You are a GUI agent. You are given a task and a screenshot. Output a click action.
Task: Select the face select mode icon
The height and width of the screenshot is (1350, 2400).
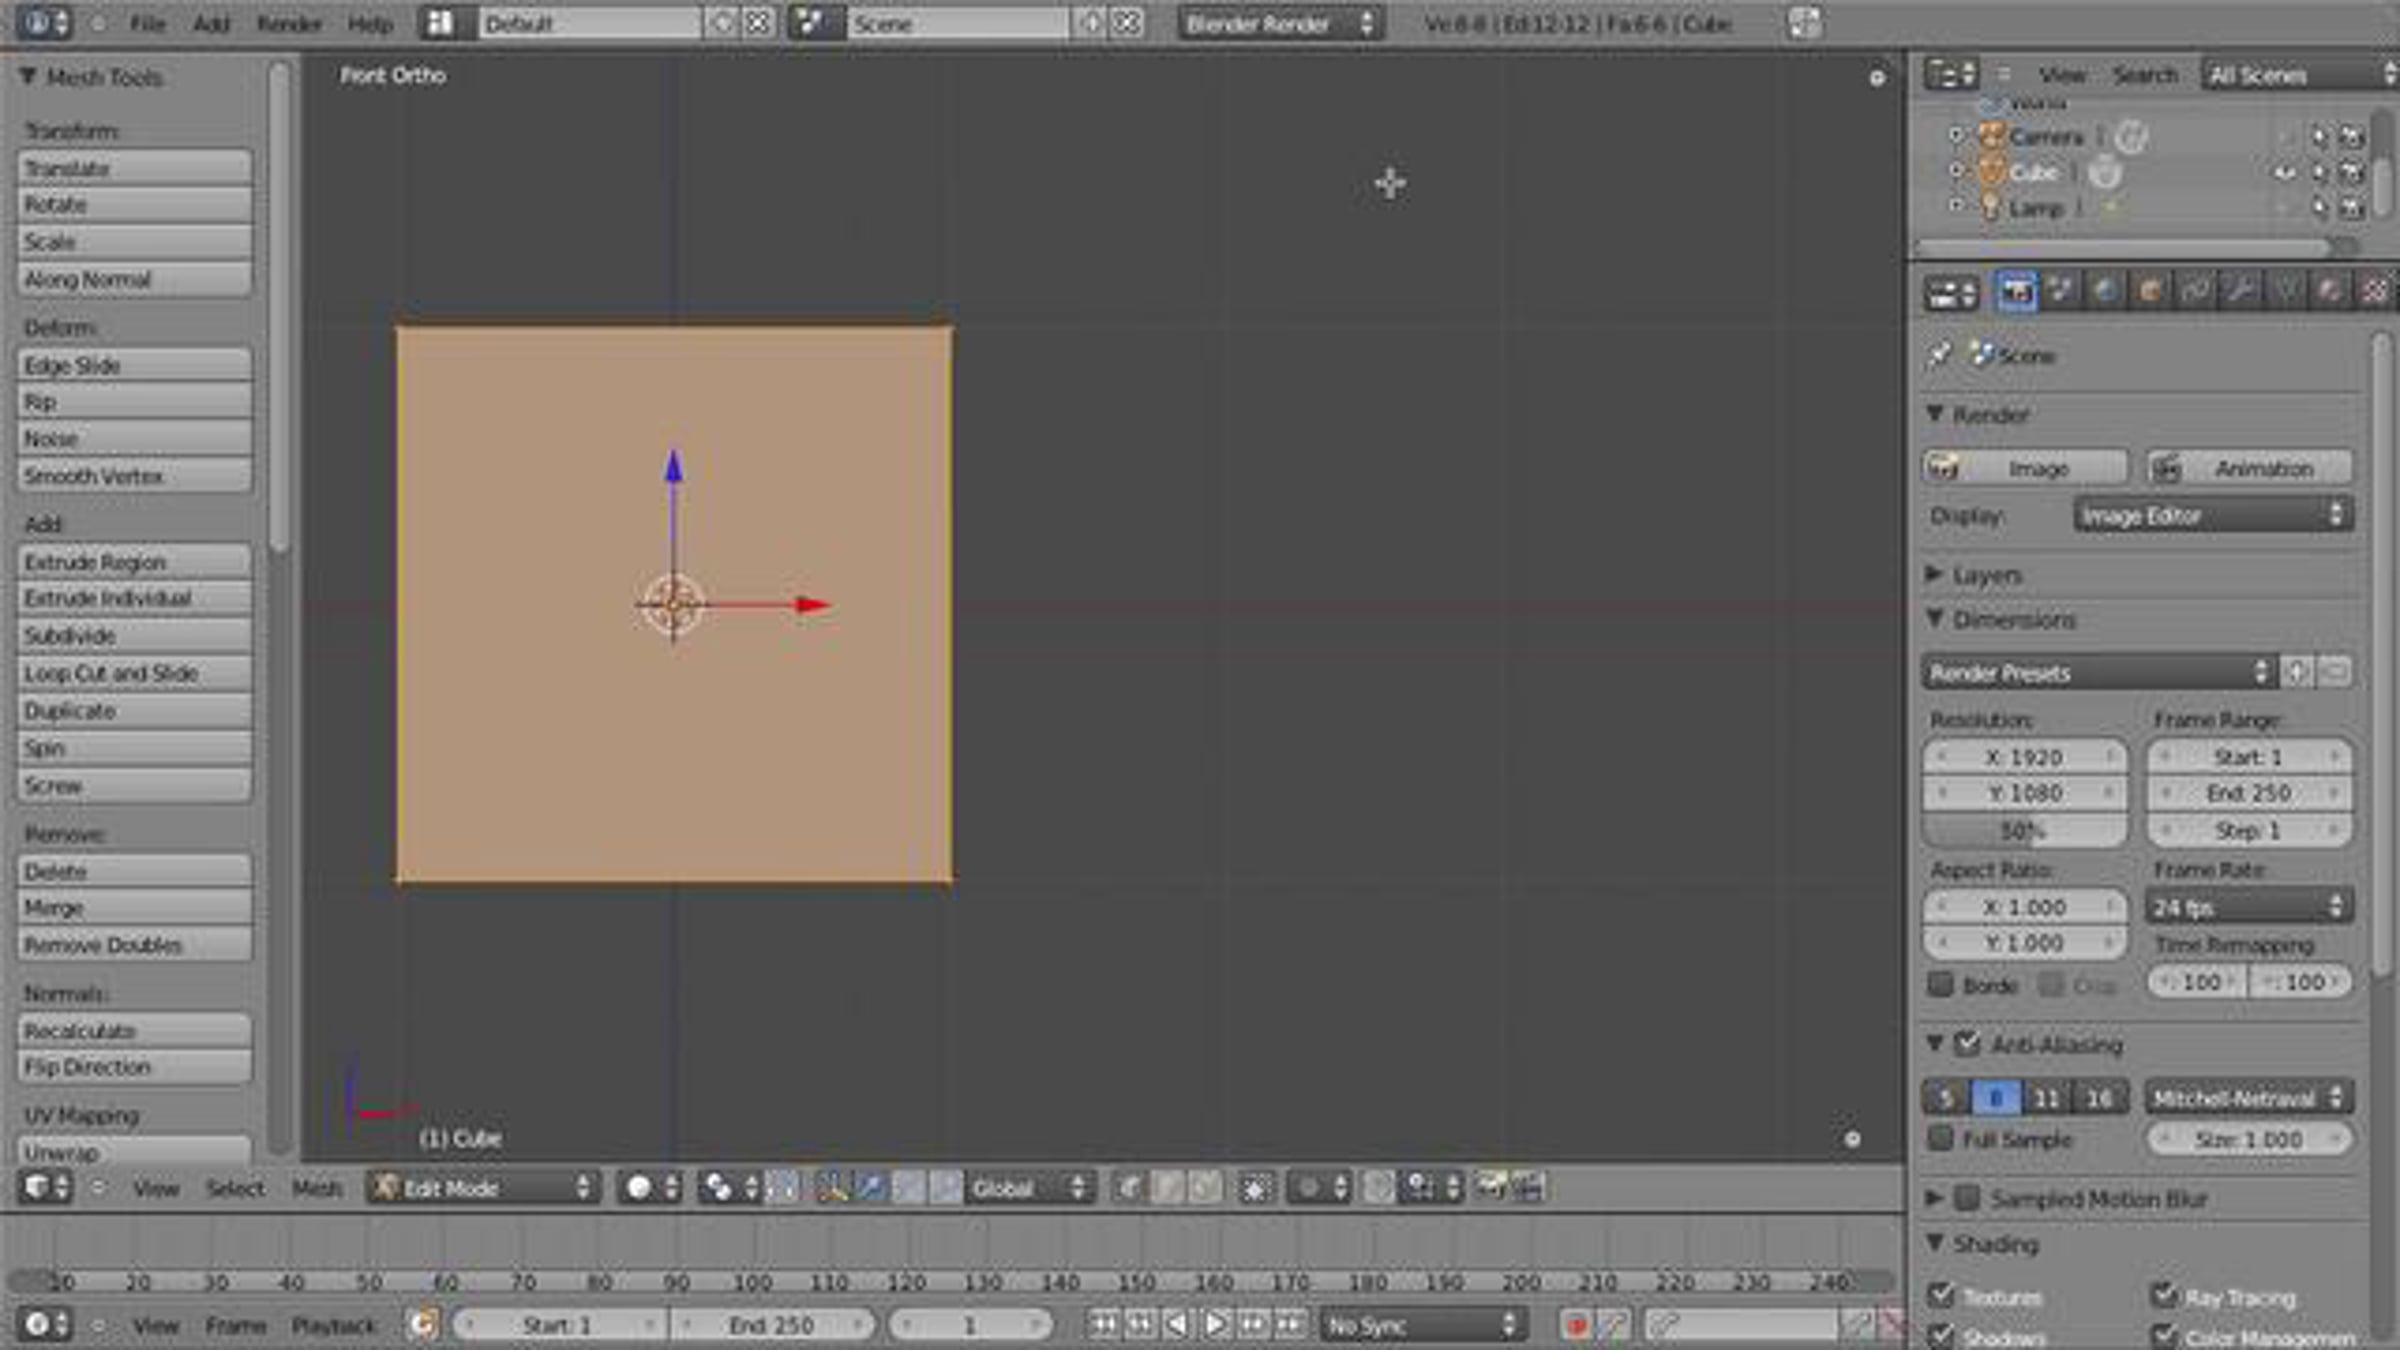click(1204, 1188)
